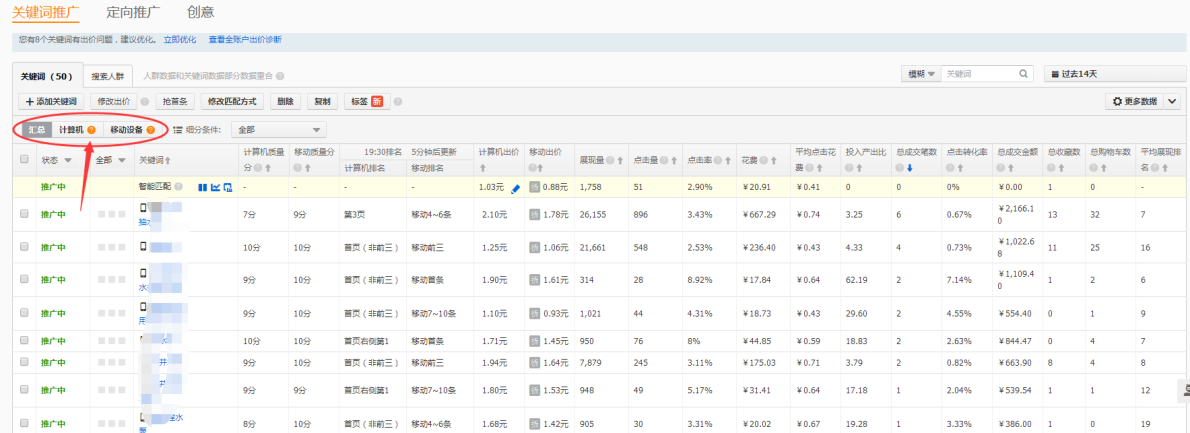Sort by 总成交金额 using its arrow
The image size is (1190, 433).
[1012, 168]
